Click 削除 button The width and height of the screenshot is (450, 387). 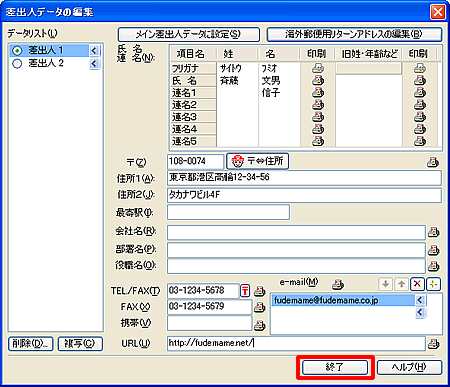point(31,343)
